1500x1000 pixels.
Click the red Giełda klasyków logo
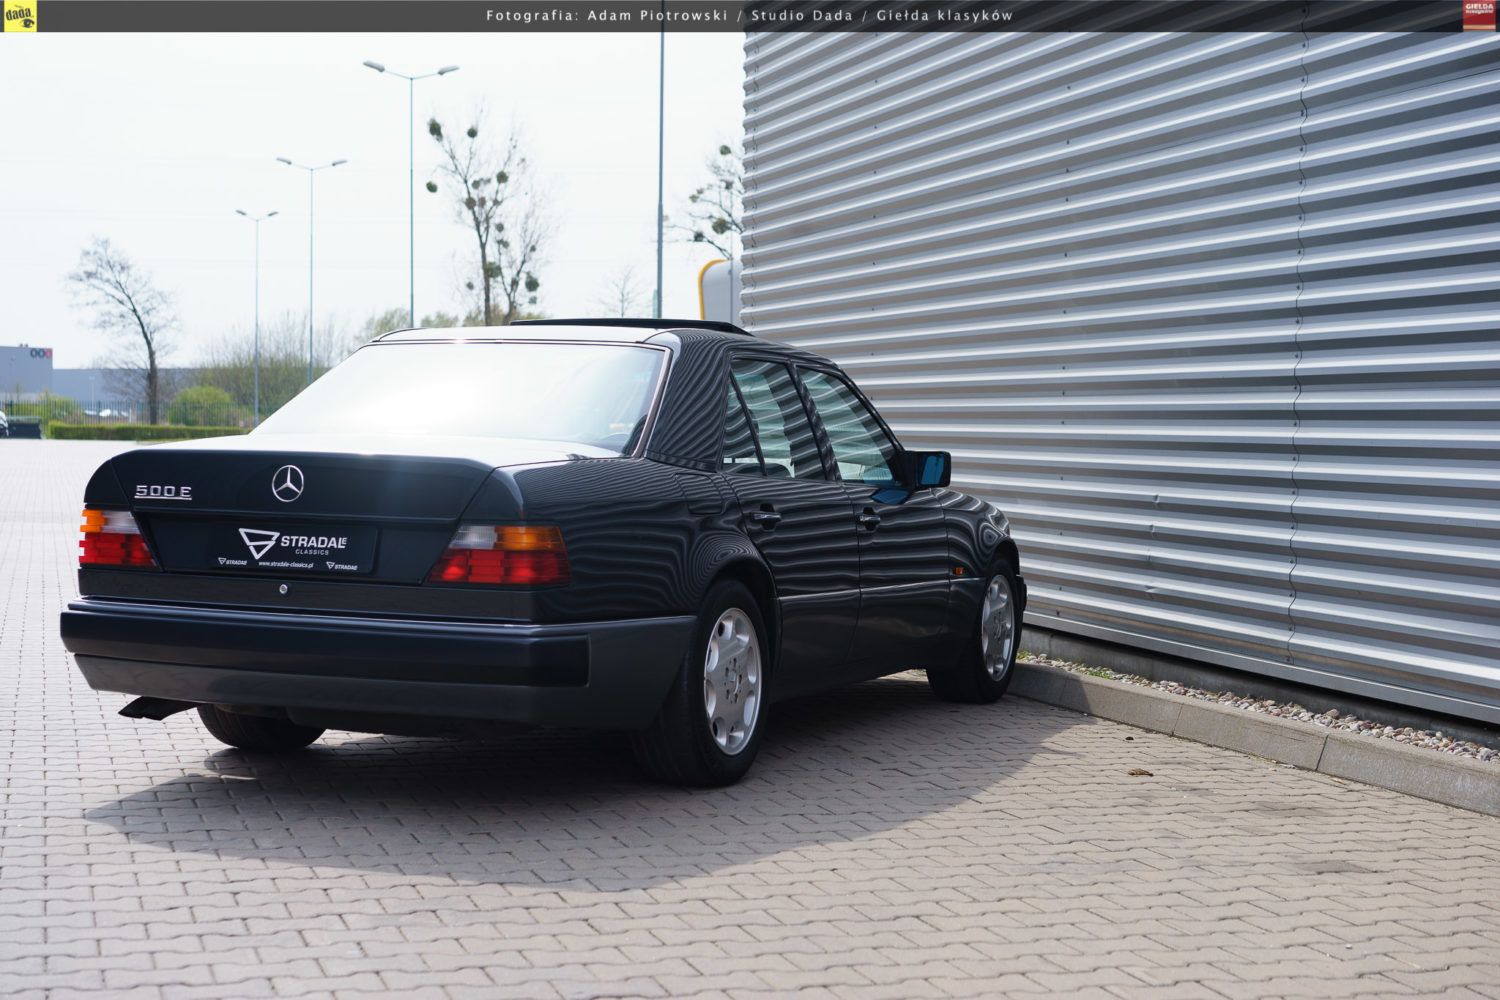(1479, 15)
